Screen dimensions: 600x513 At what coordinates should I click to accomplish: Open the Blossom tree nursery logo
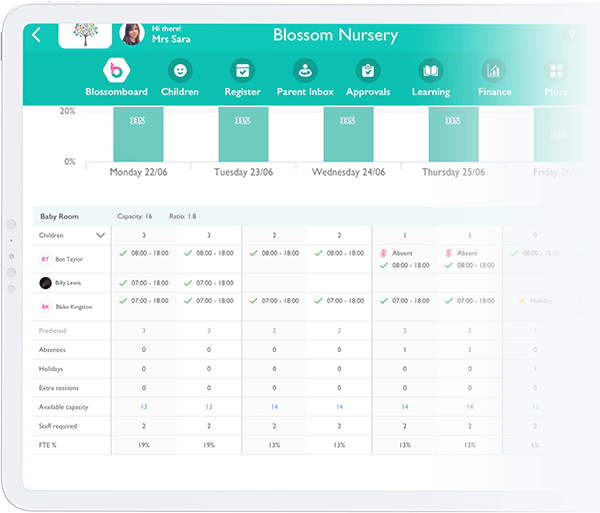pos(85,35)
